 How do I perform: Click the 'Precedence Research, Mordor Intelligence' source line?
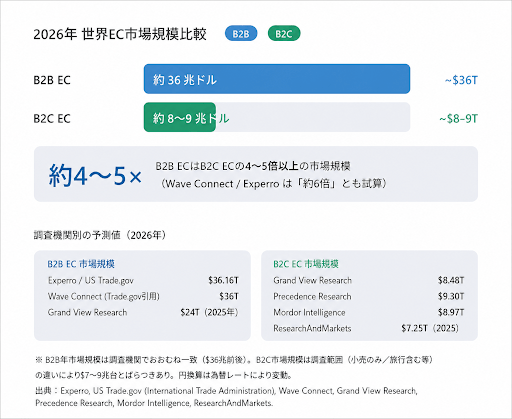154,403
